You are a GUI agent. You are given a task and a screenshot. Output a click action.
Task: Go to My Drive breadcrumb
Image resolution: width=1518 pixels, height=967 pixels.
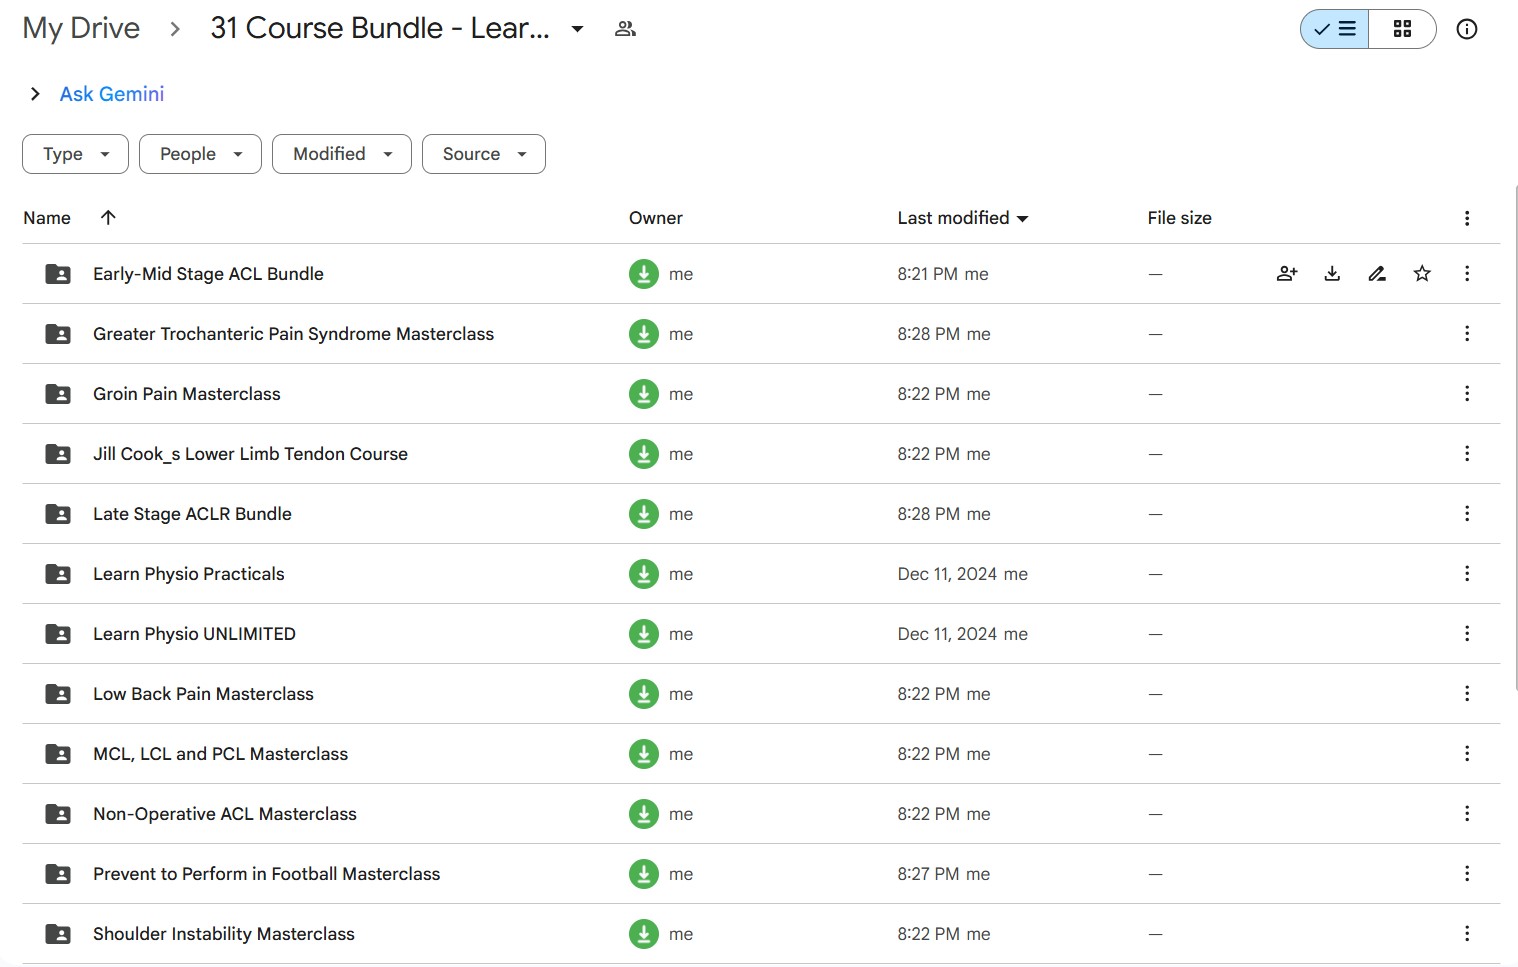[81, 28]
